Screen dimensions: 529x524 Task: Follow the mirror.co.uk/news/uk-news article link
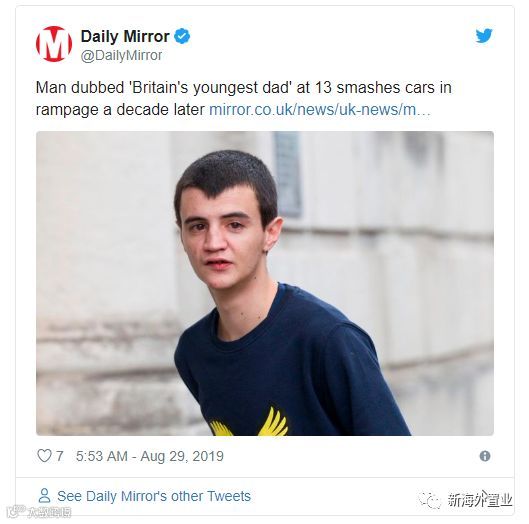[320, 110]
